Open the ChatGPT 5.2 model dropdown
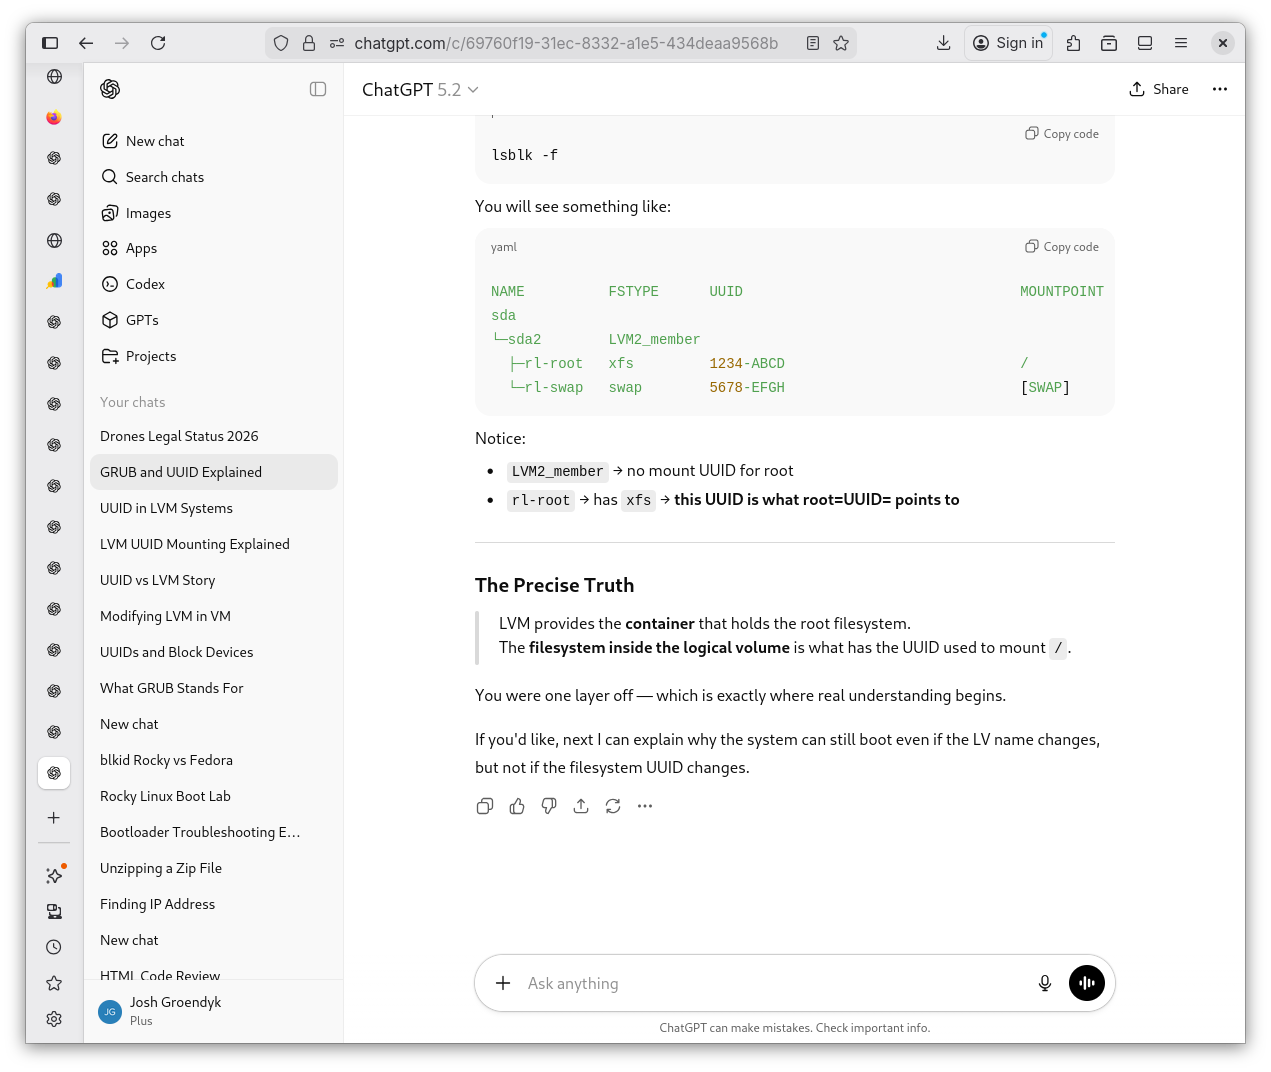The height and width of the screenshot is (1072, 1271). pyautogui.click(x=420, y=90)
